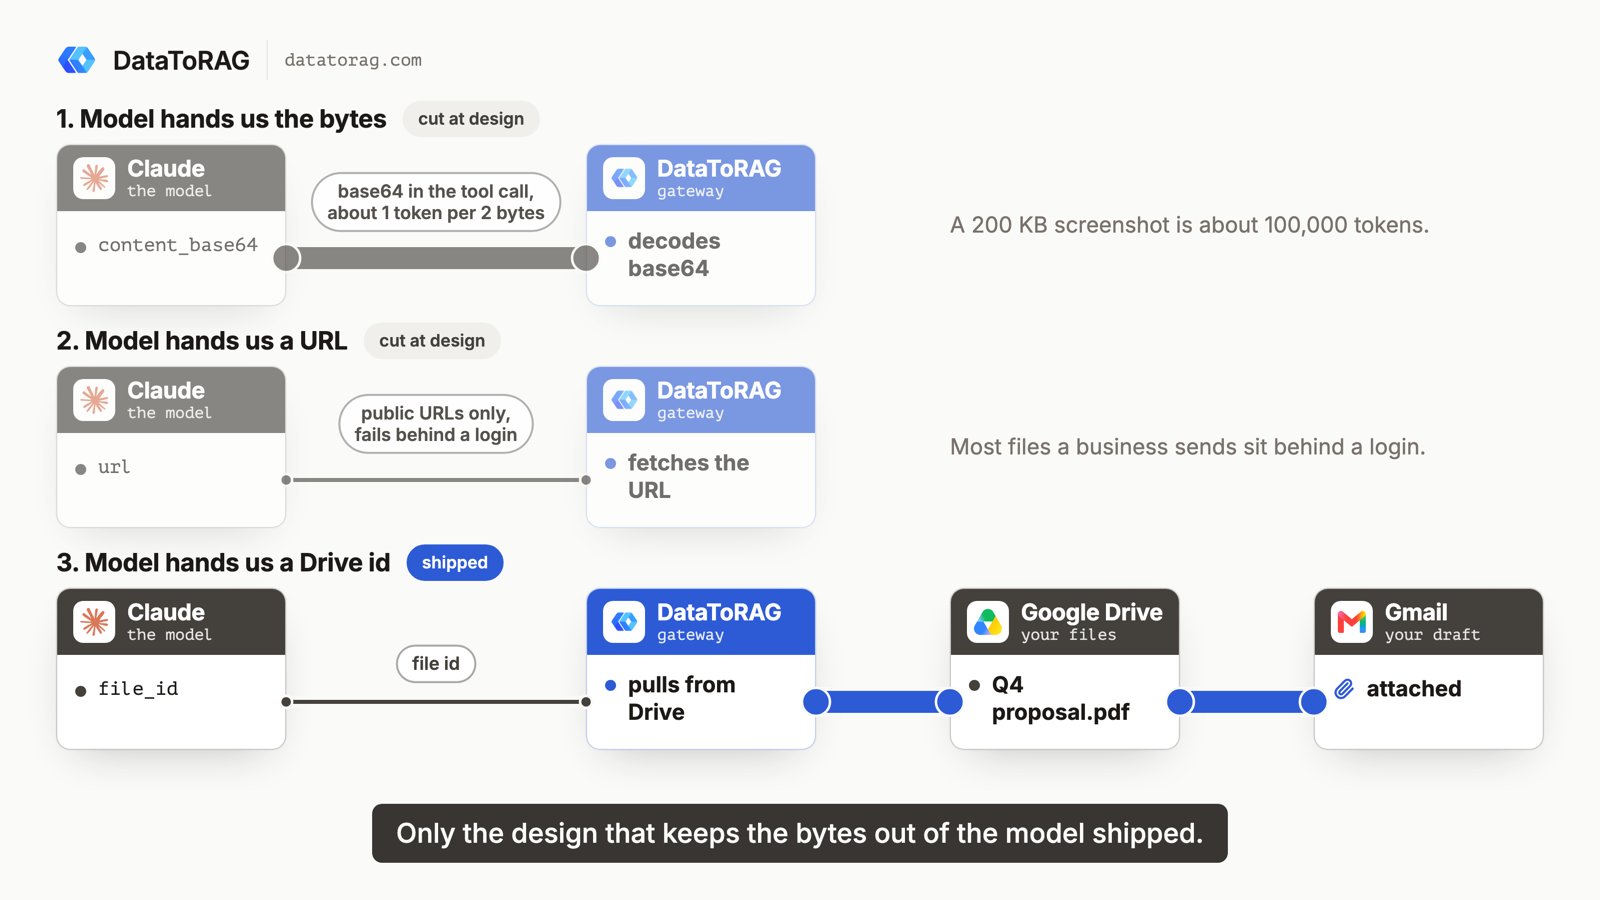Click the DataToRAG gateway icon in section 1
The image size is (1600, 900).
(x=624, y=178)
